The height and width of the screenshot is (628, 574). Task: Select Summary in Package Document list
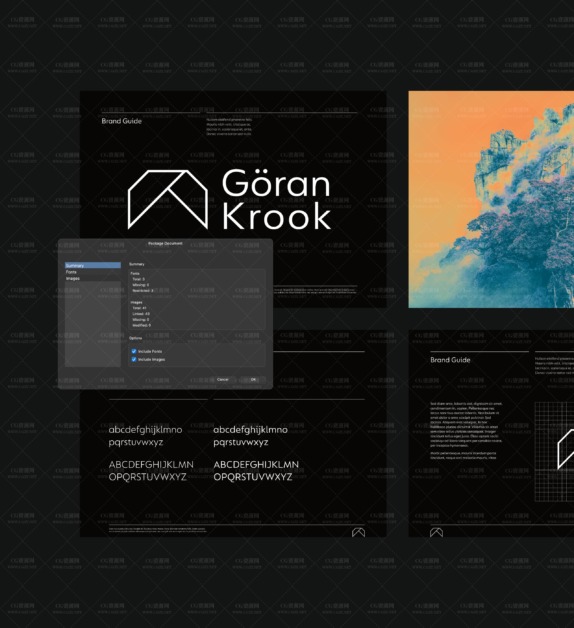coord(93,266)
